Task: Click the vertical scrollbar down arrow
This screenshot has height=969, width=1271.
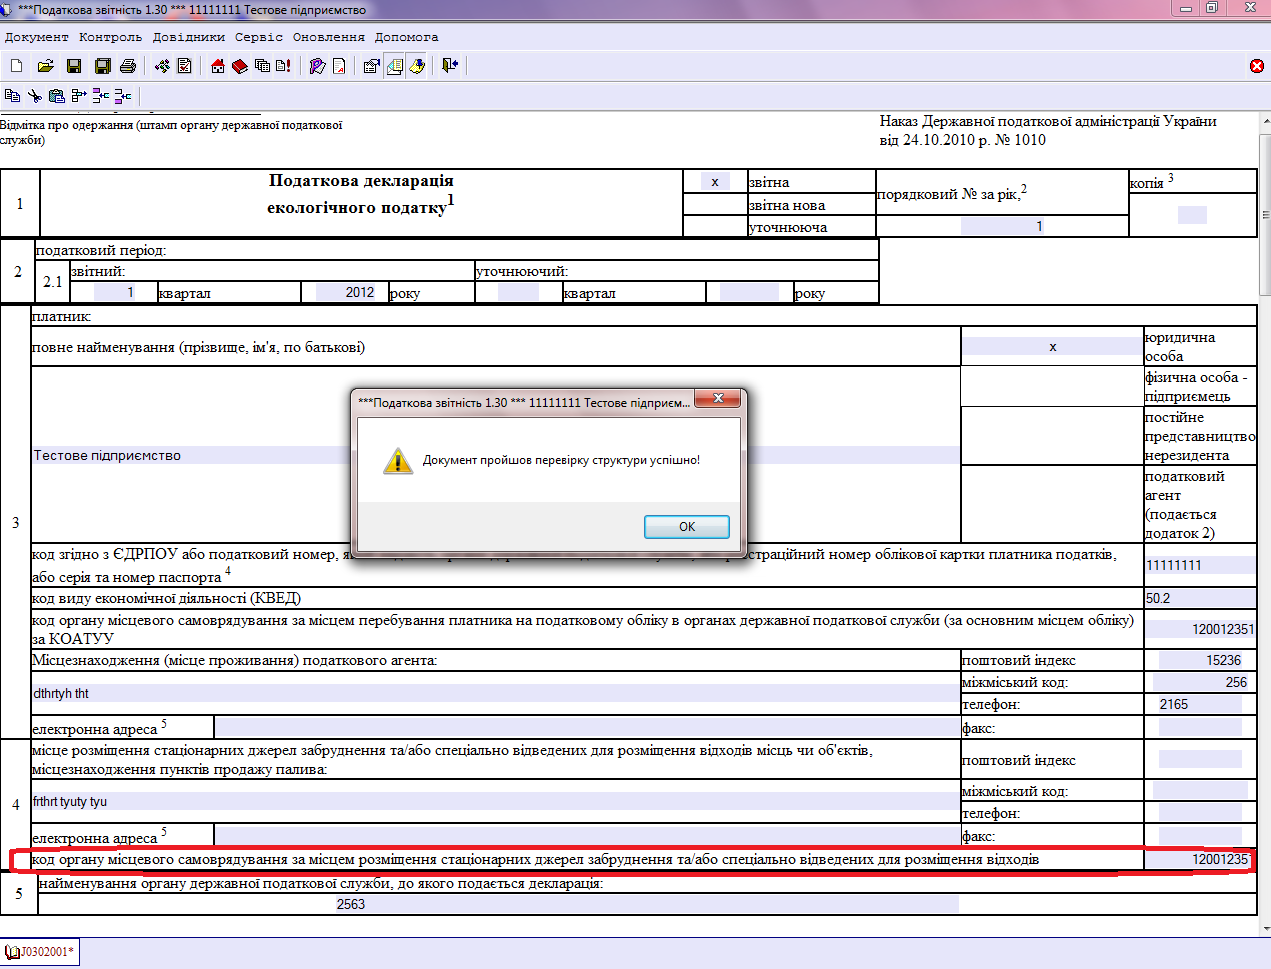Action: (x=1265, y=929)
